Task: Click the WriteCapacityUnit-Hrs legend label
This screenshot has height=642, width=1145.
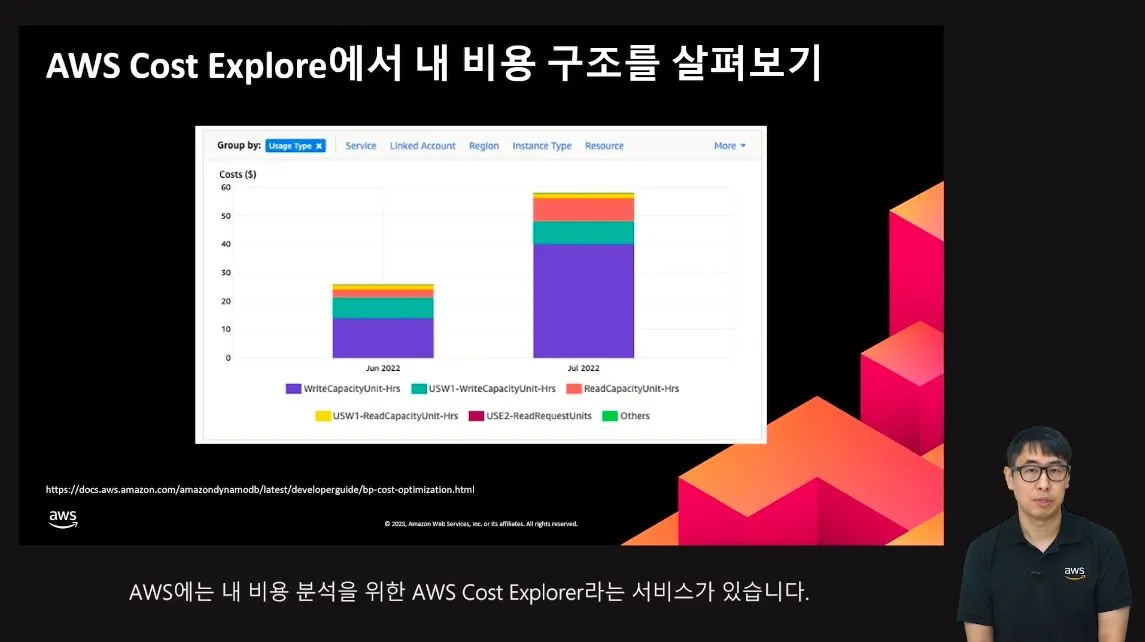Action: [352, 389]
